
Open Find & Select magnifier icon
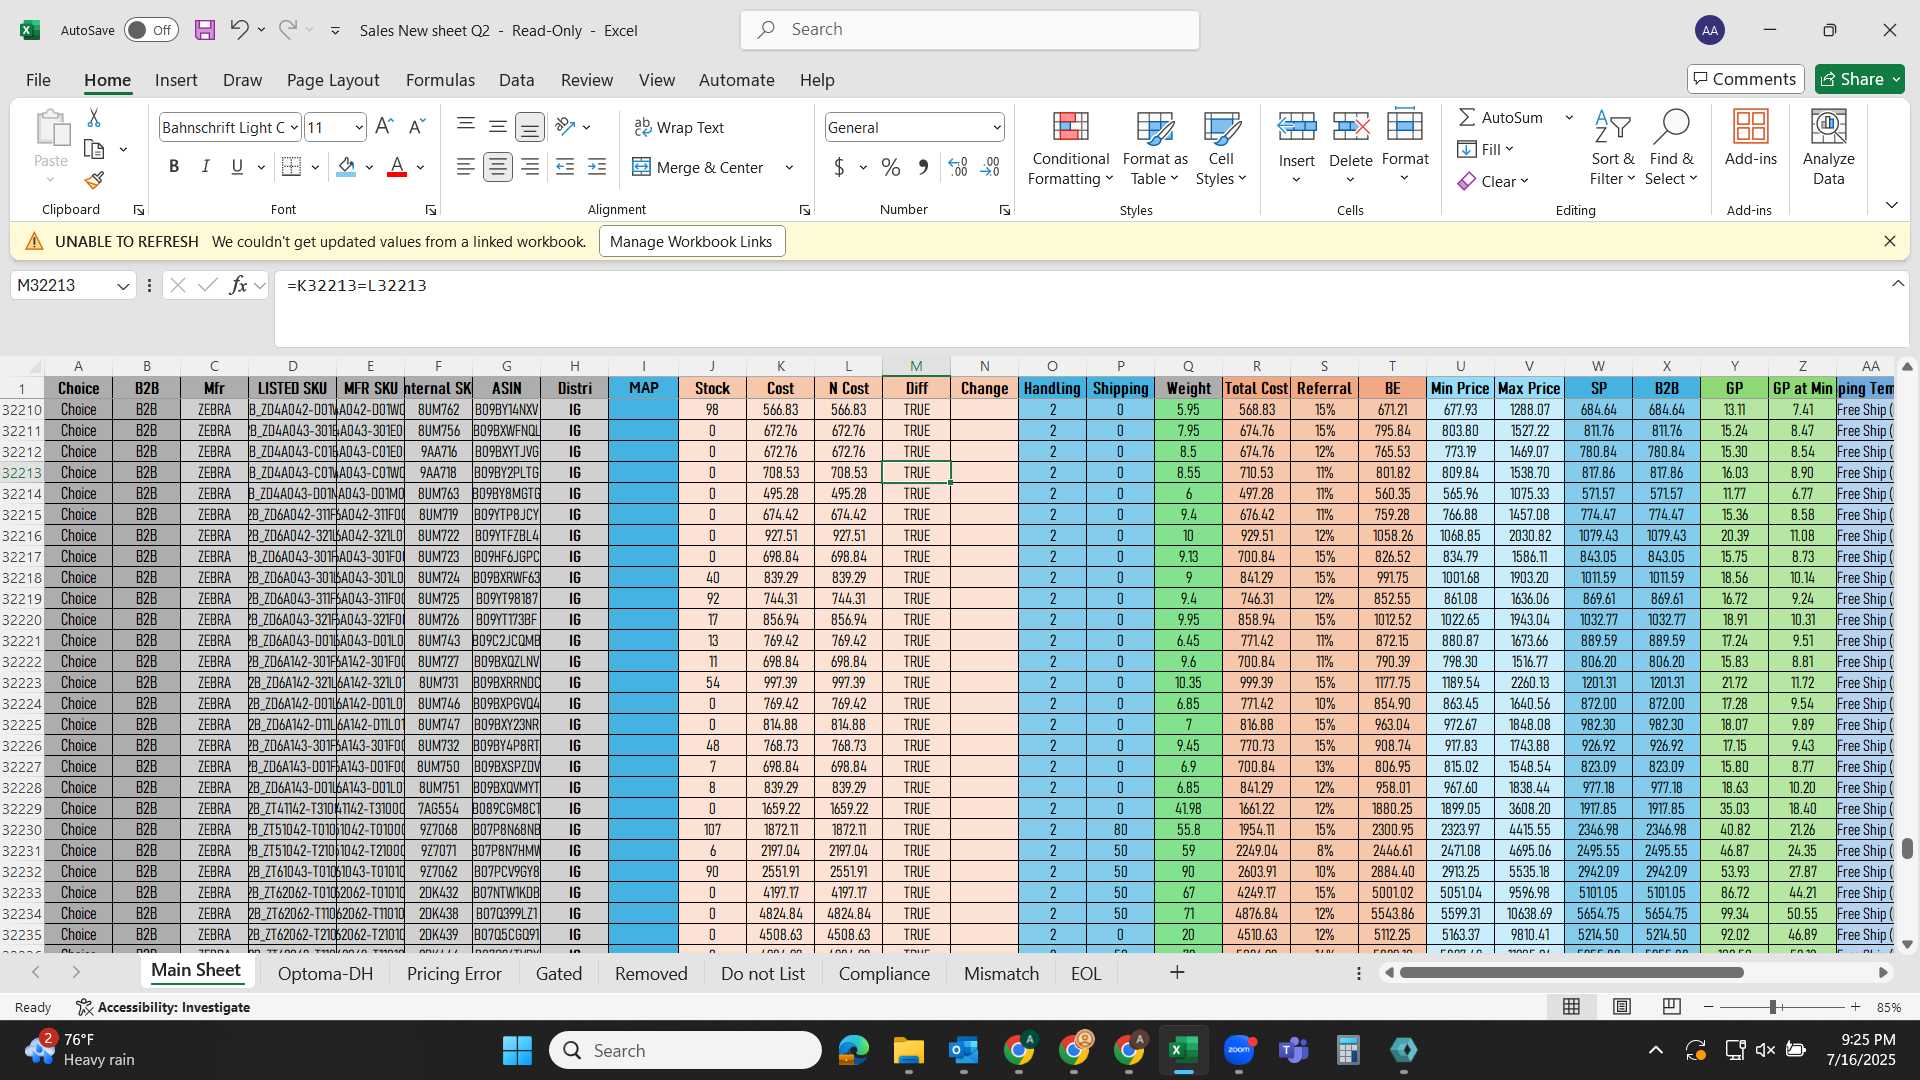tap(1671, 127)
